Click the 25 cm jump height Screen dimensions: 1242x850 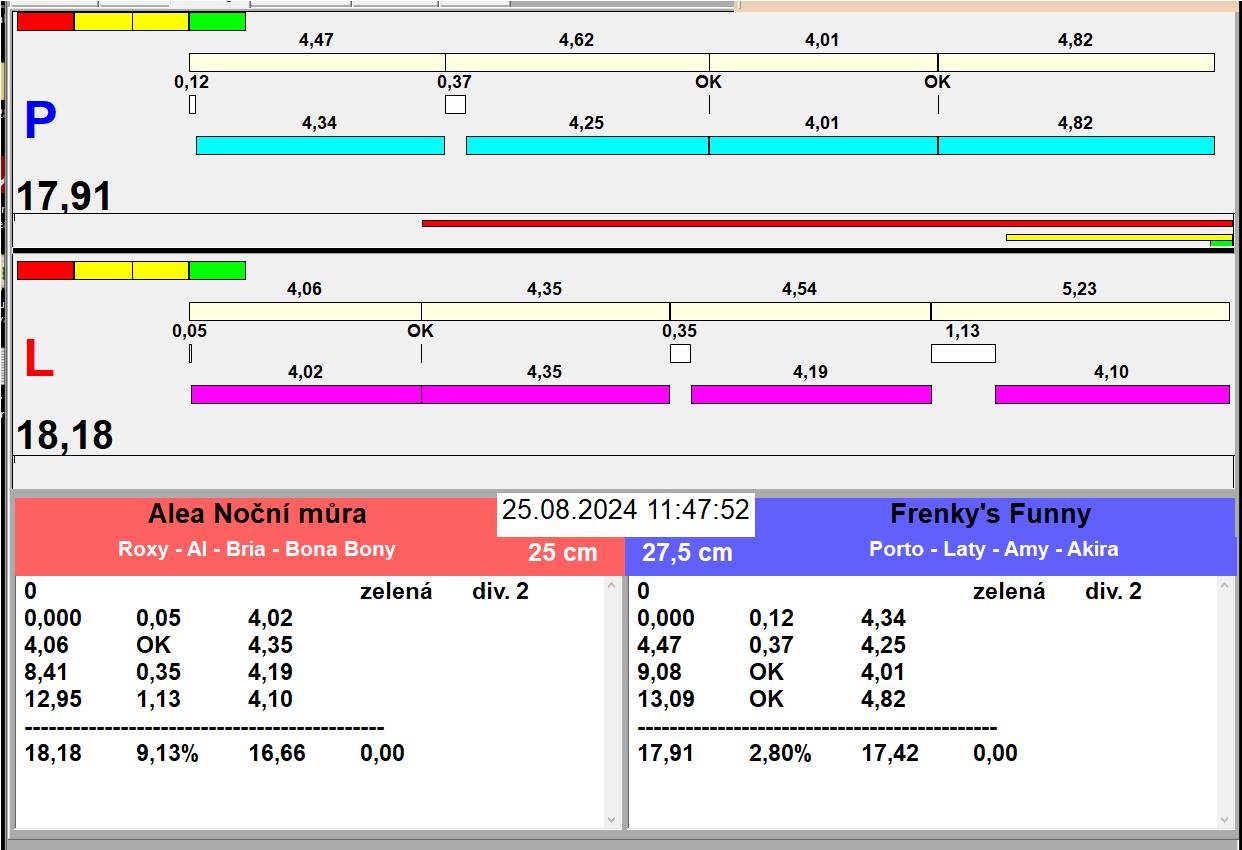click(x=563, y=552)
